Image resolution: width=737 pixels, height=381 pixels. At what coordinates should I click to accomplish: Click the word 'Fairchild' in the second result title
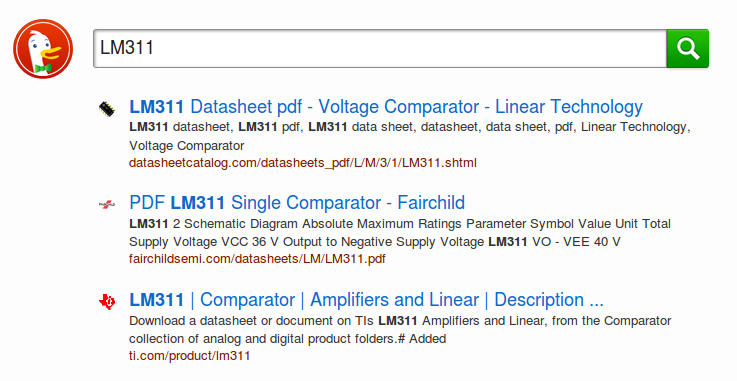click(431, 203)
